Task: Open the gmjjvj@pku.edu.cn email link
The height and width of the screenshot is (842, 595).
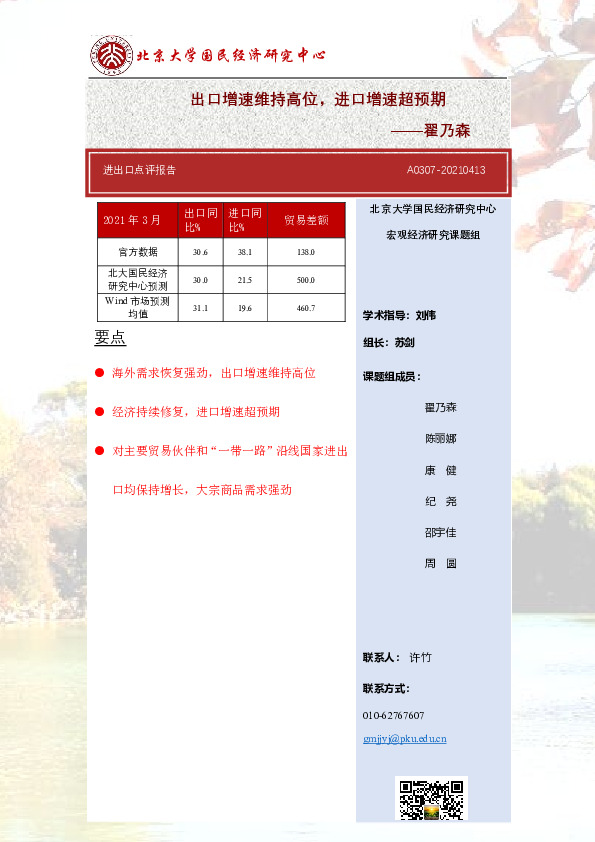Action: point(404,739)
